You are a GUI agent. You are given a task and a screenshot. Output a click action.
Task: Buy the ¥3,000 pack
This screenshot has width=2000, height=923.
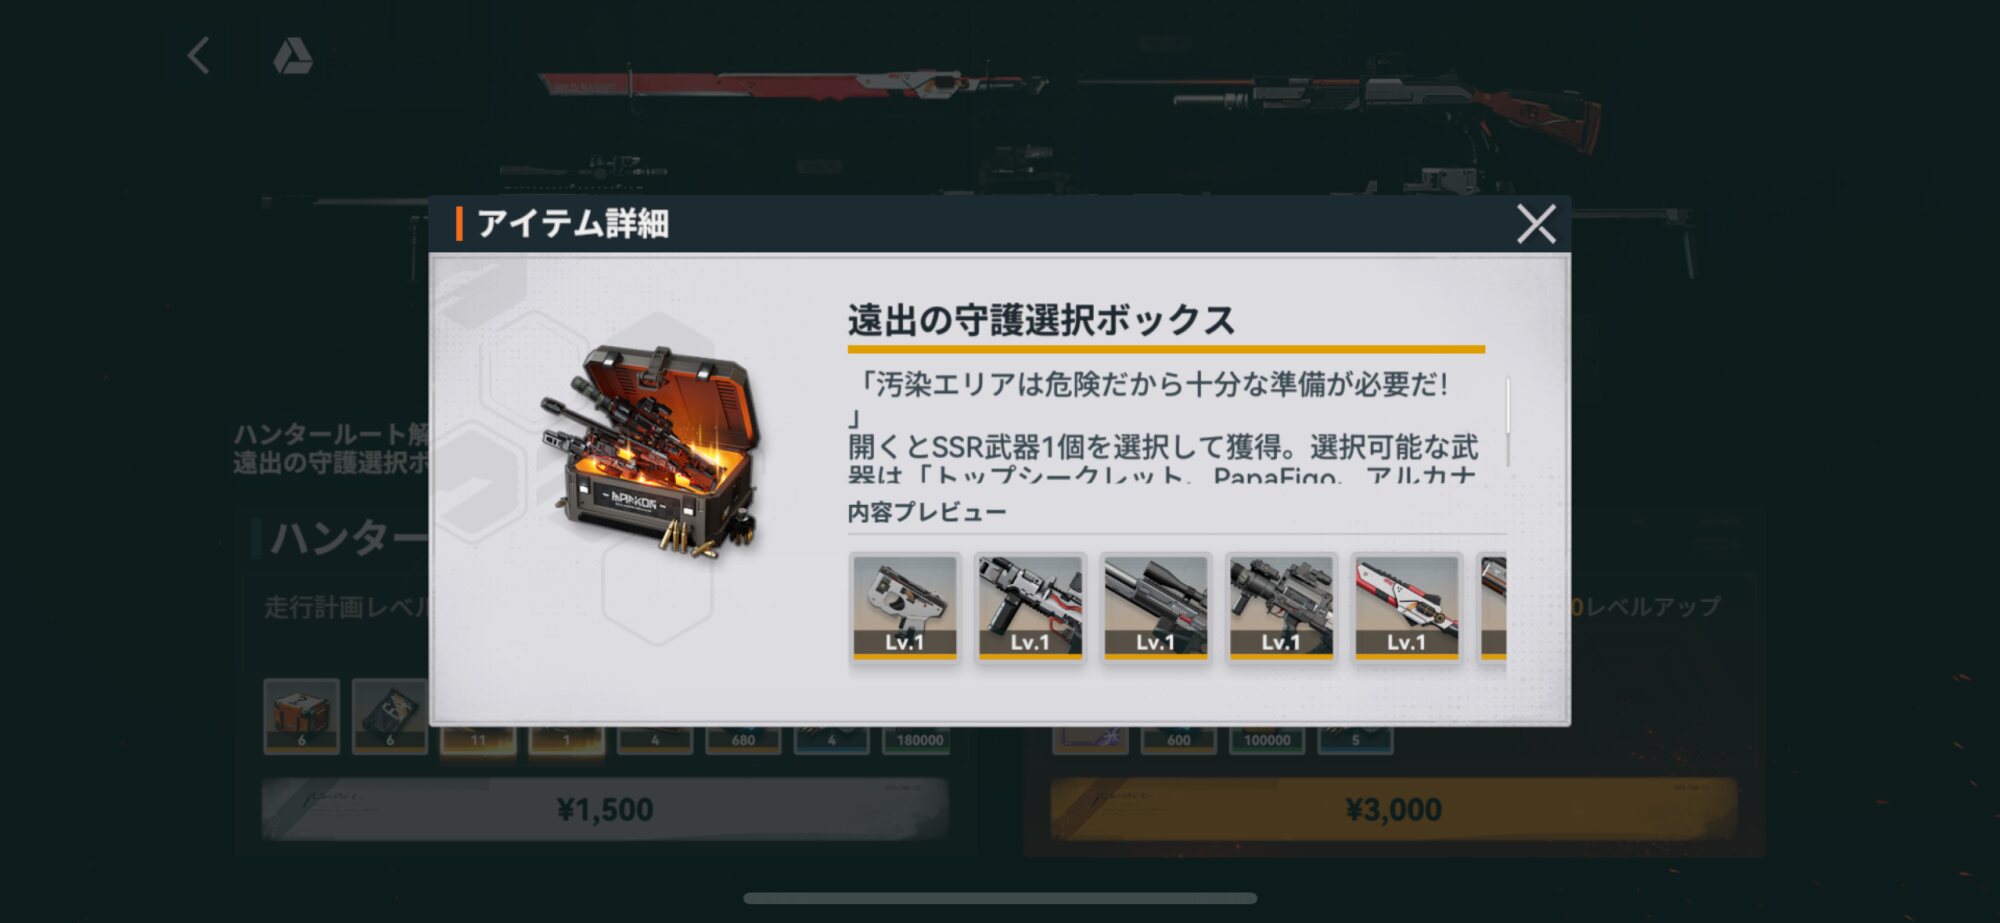tap(1393, 809)
